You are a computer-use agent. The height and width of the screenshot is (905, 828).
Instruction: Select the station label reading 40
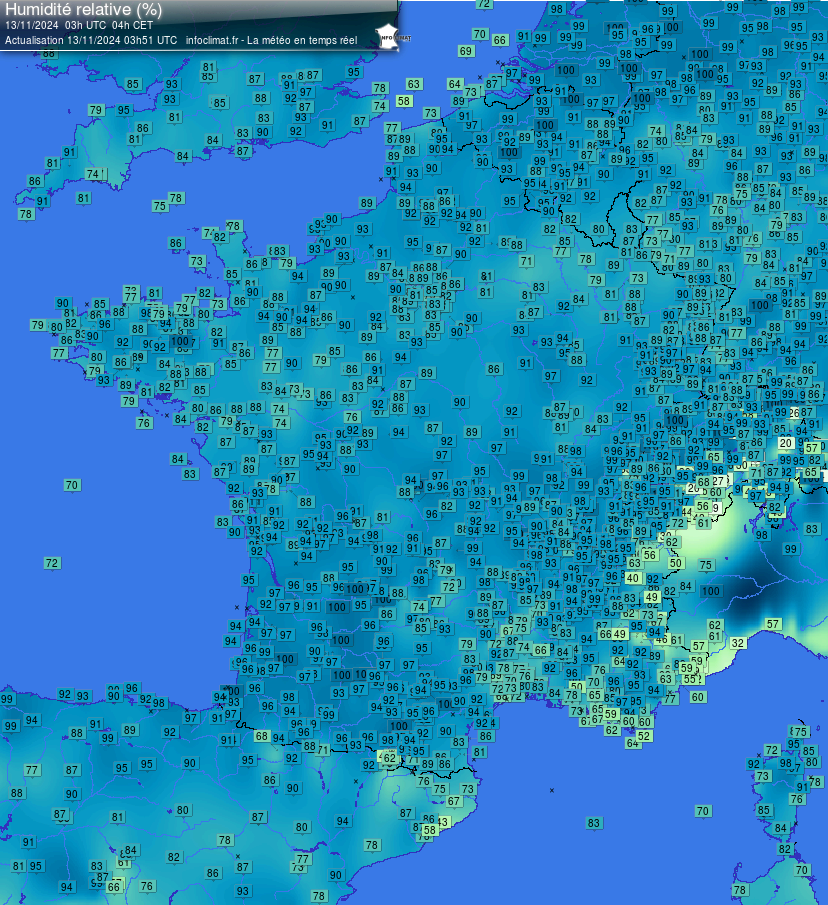coord(632,578)
